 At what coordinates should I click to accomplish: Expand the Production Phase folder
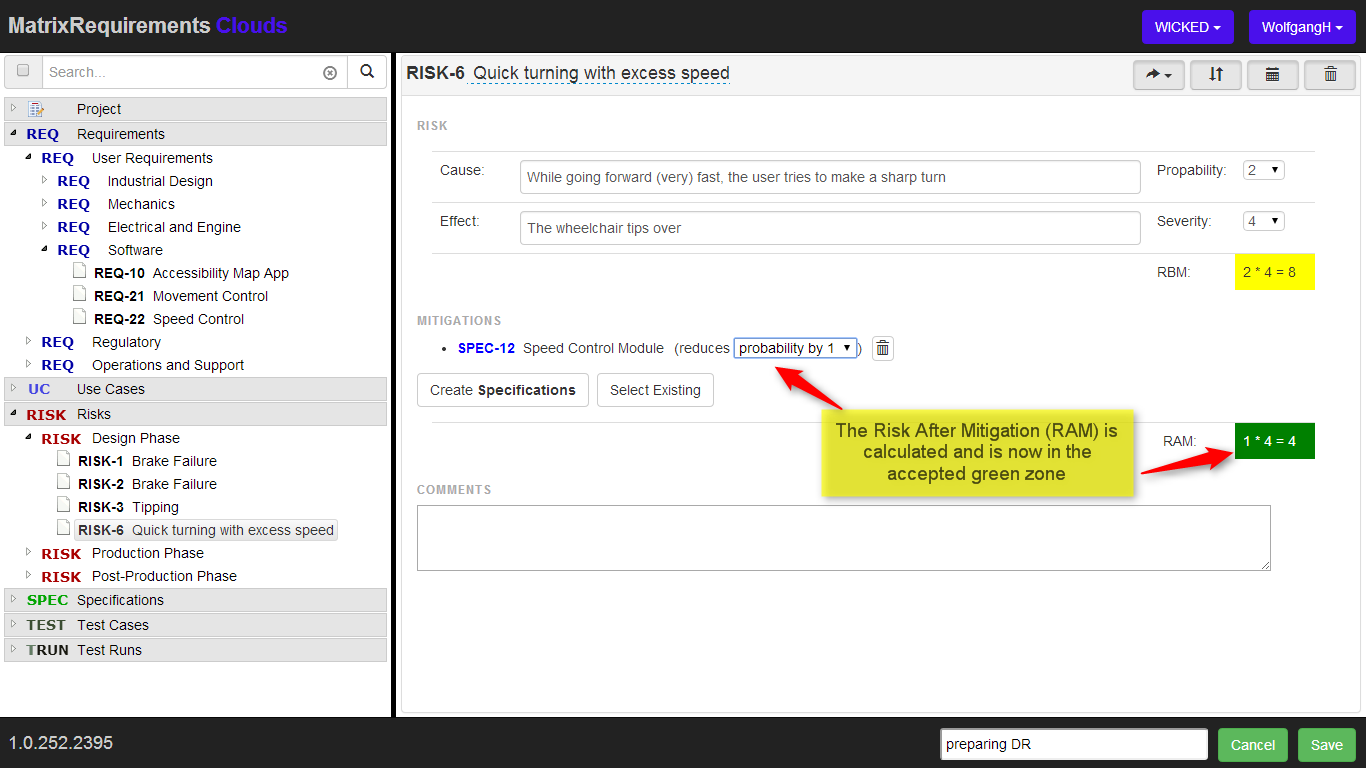point(28,552)
